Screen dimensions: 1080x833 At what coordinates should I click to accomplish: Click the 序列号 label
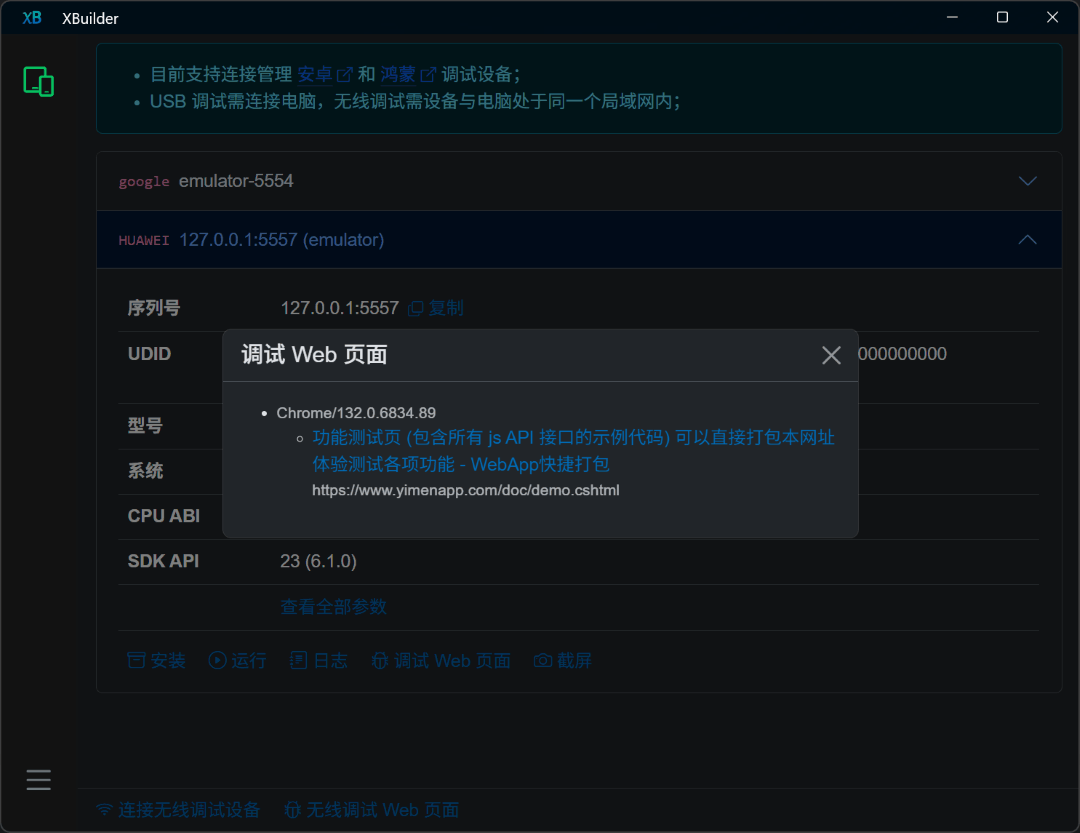[154, 308]
